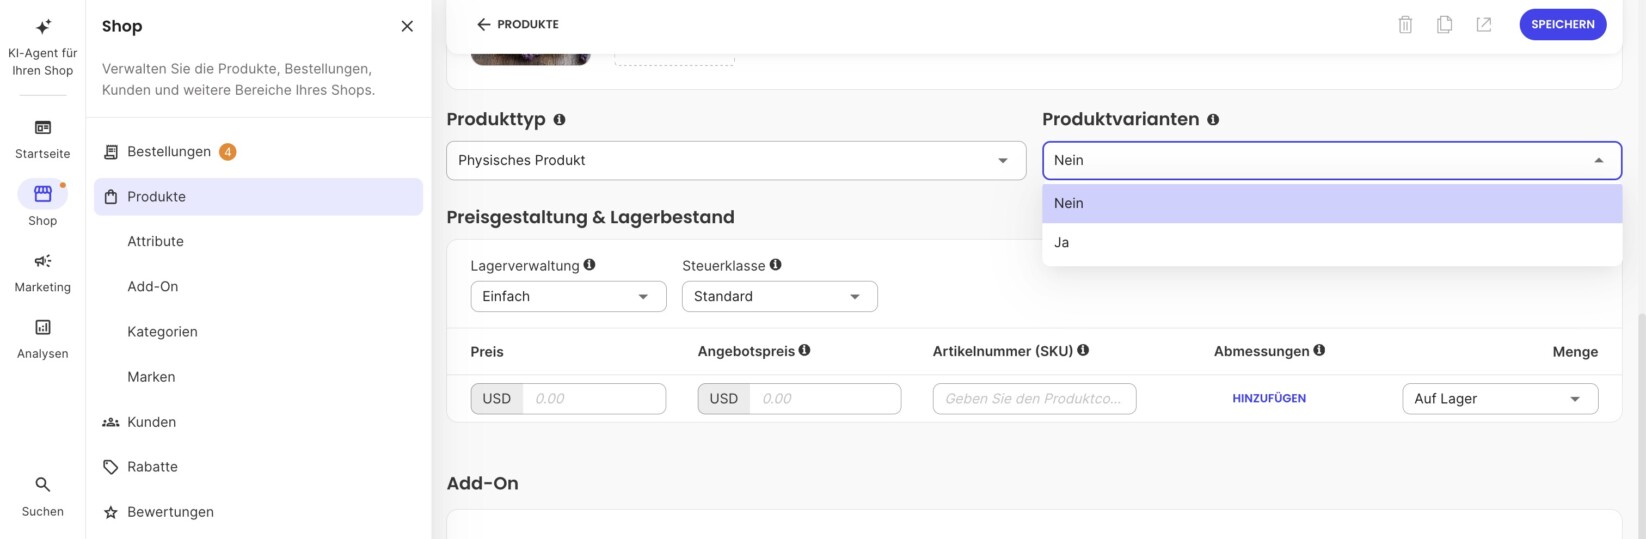Open the Lagerverwaltung Einfach dropdown
The height and width of the screenshot is (539, 1646).
(568, 296)
